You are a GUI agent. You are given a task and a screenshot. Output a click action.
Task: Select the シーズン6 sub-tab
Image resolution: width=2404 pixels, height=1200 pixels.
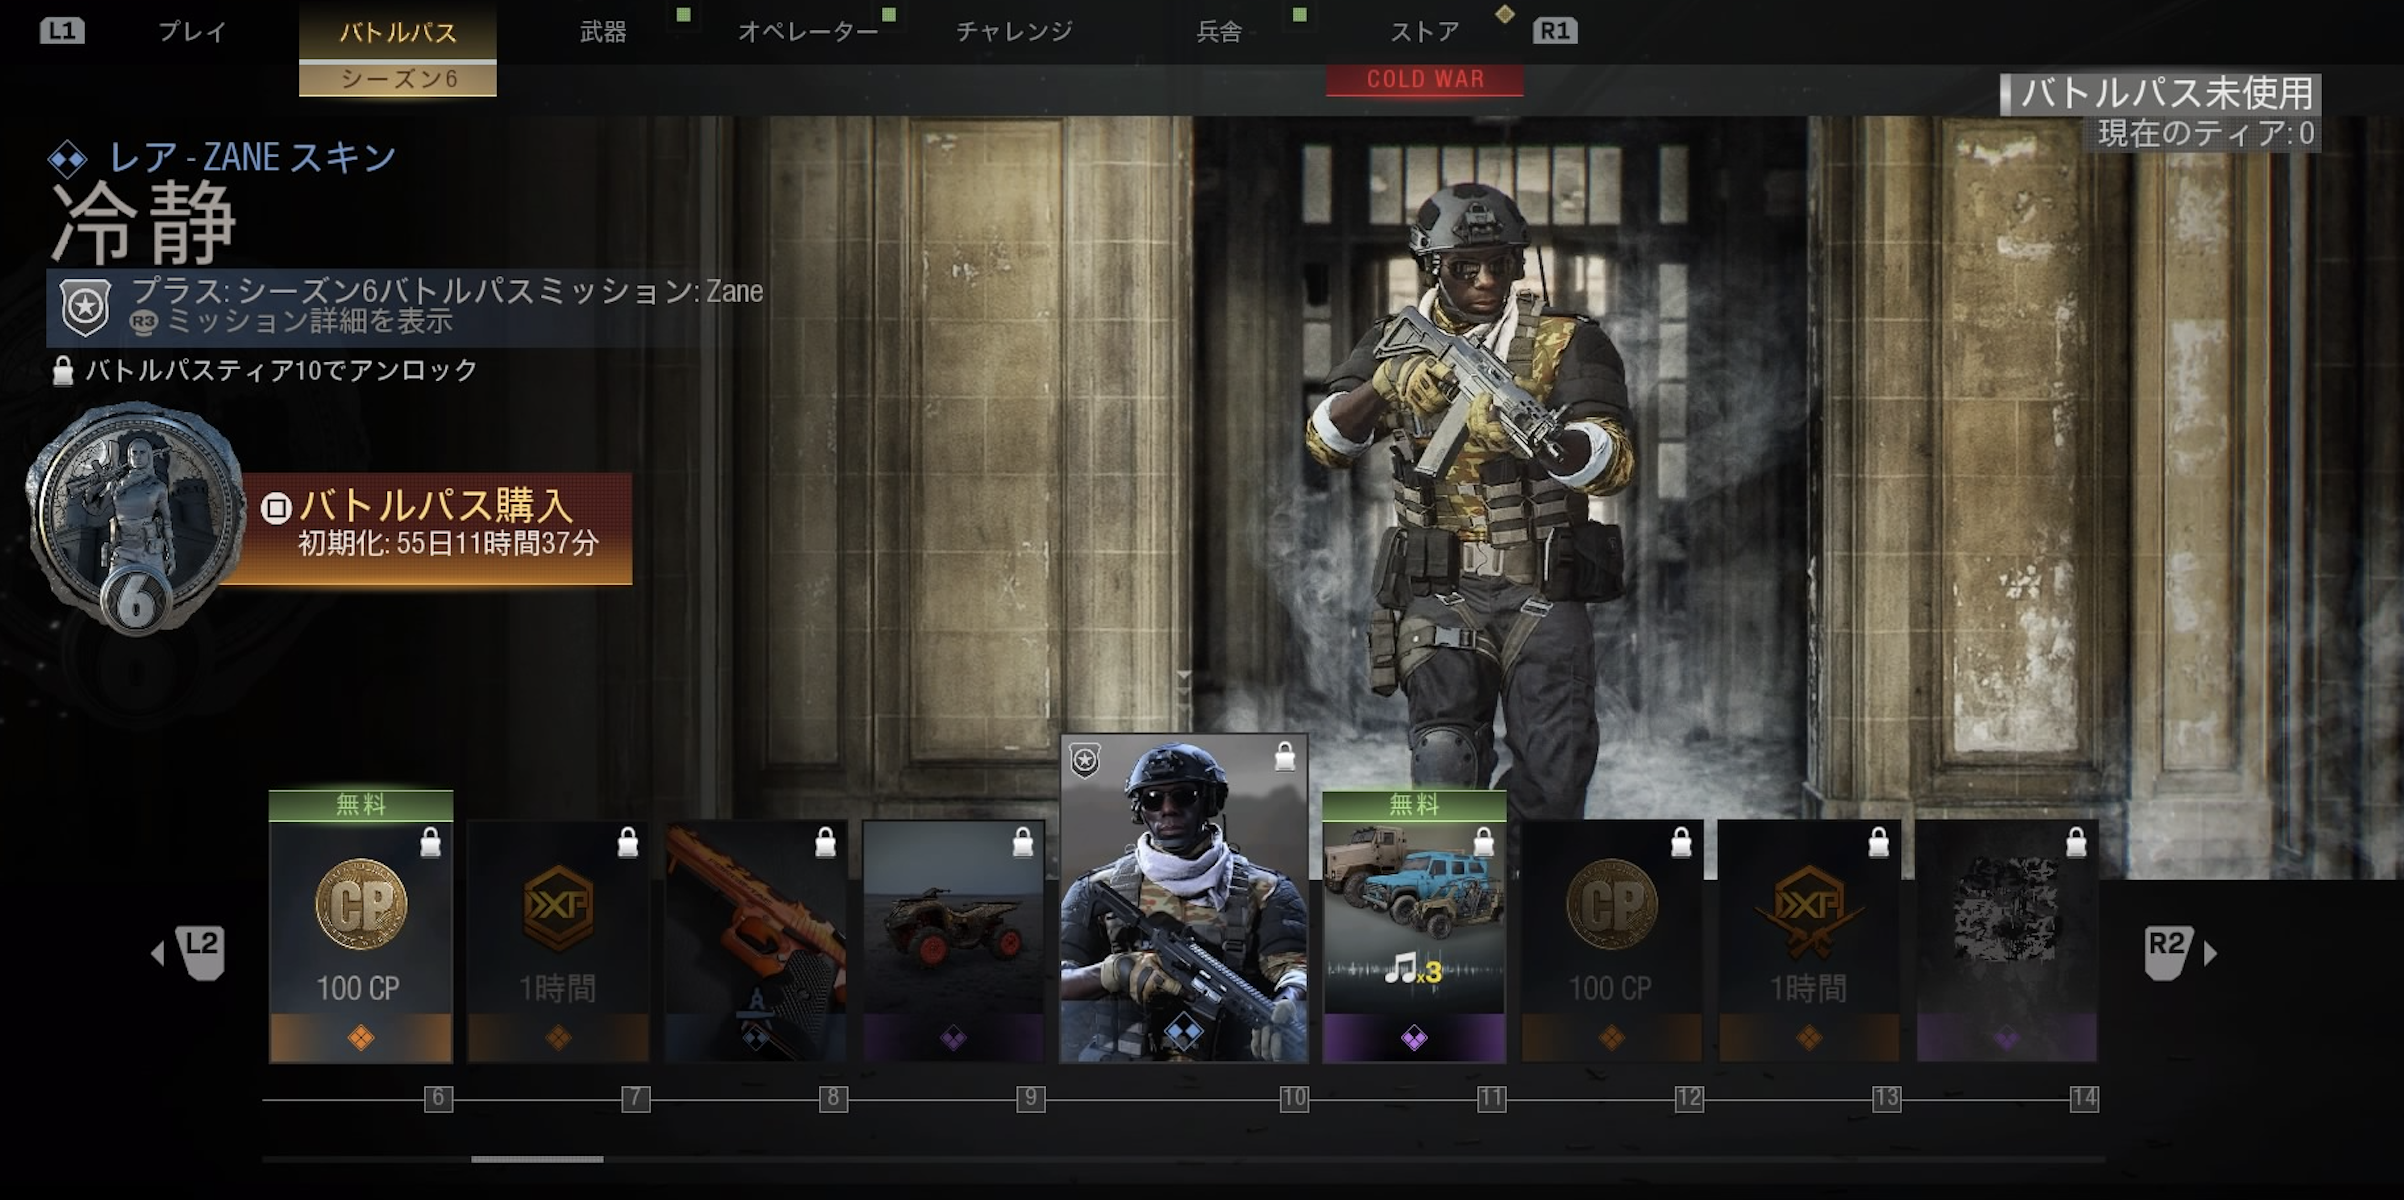pyautogui.click(x=398, y=79)
